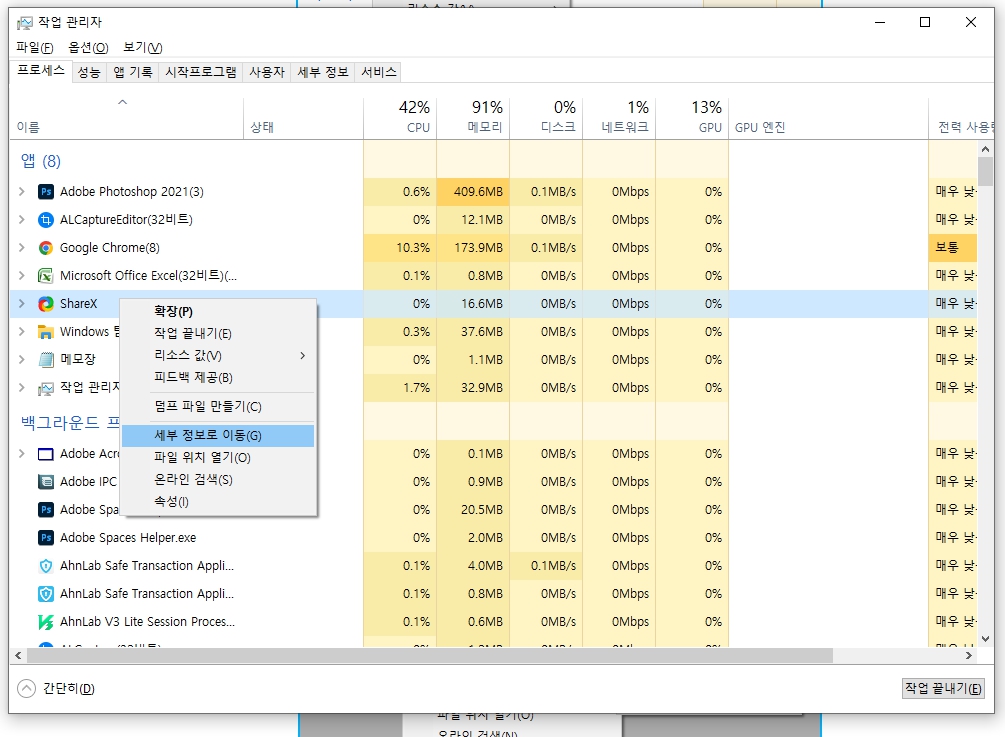Click the Windows Explorer folder icon
Viewport: 1005px width, 737px height.
pyautogui.click(x=46, y=332)
